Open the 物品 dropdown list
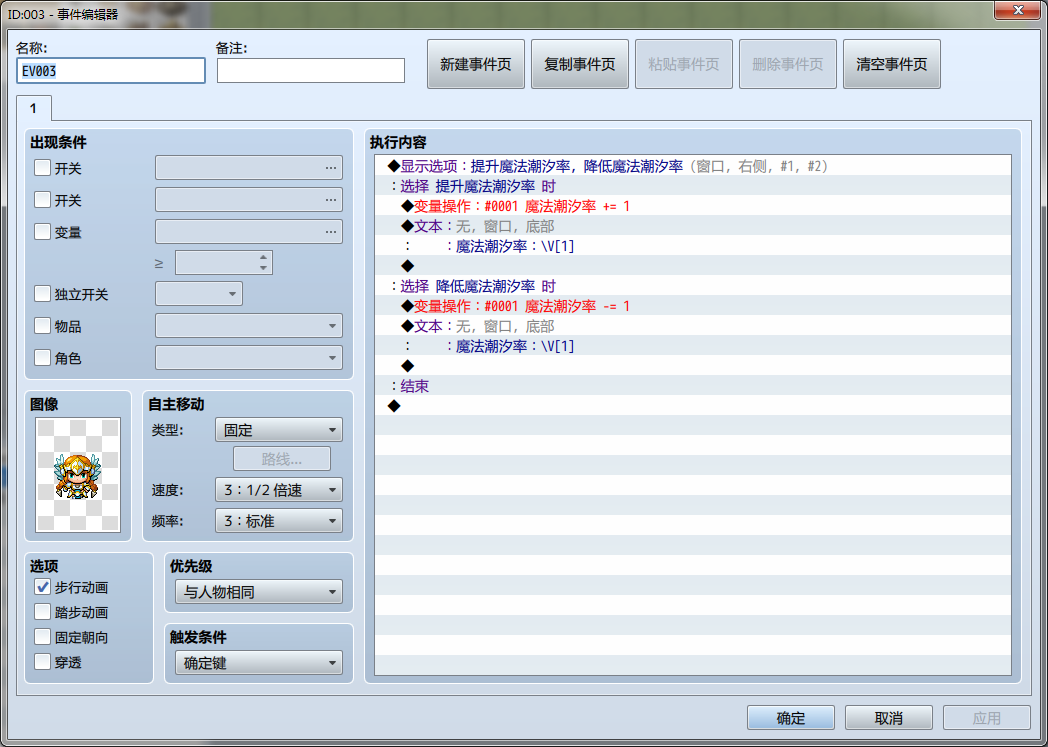This screenshot has width=1048, height=747. click(249, 326)
